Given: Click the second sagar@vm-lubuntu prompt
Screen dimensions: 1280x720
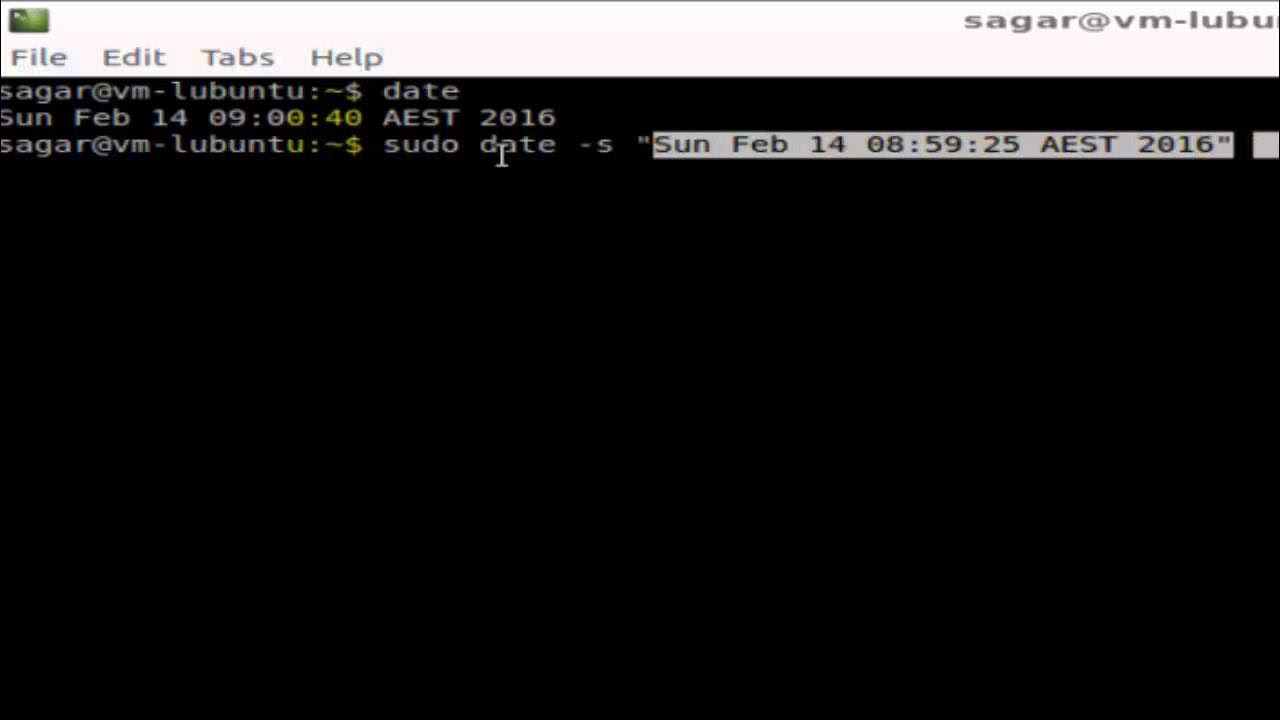Looking at the screenshot, I should tap(180, 145).
